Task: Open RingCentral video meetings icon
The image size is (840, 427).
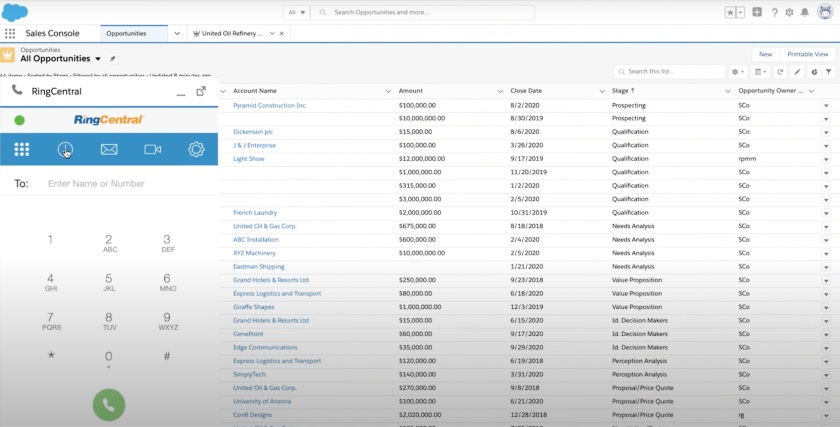Action: coord(153,149)
